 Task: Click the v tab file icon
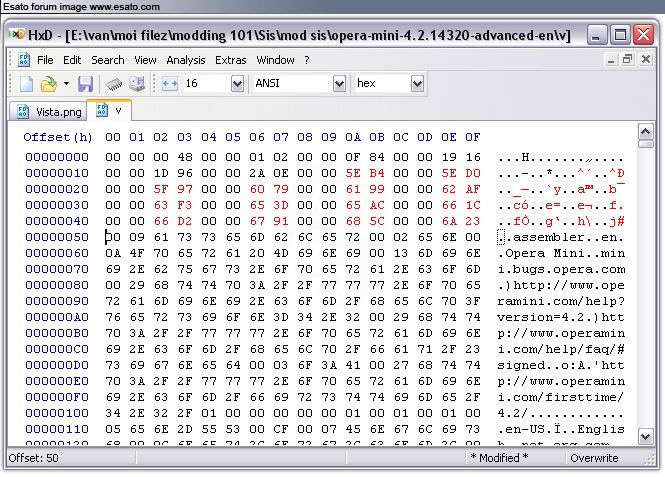(102, 109)
